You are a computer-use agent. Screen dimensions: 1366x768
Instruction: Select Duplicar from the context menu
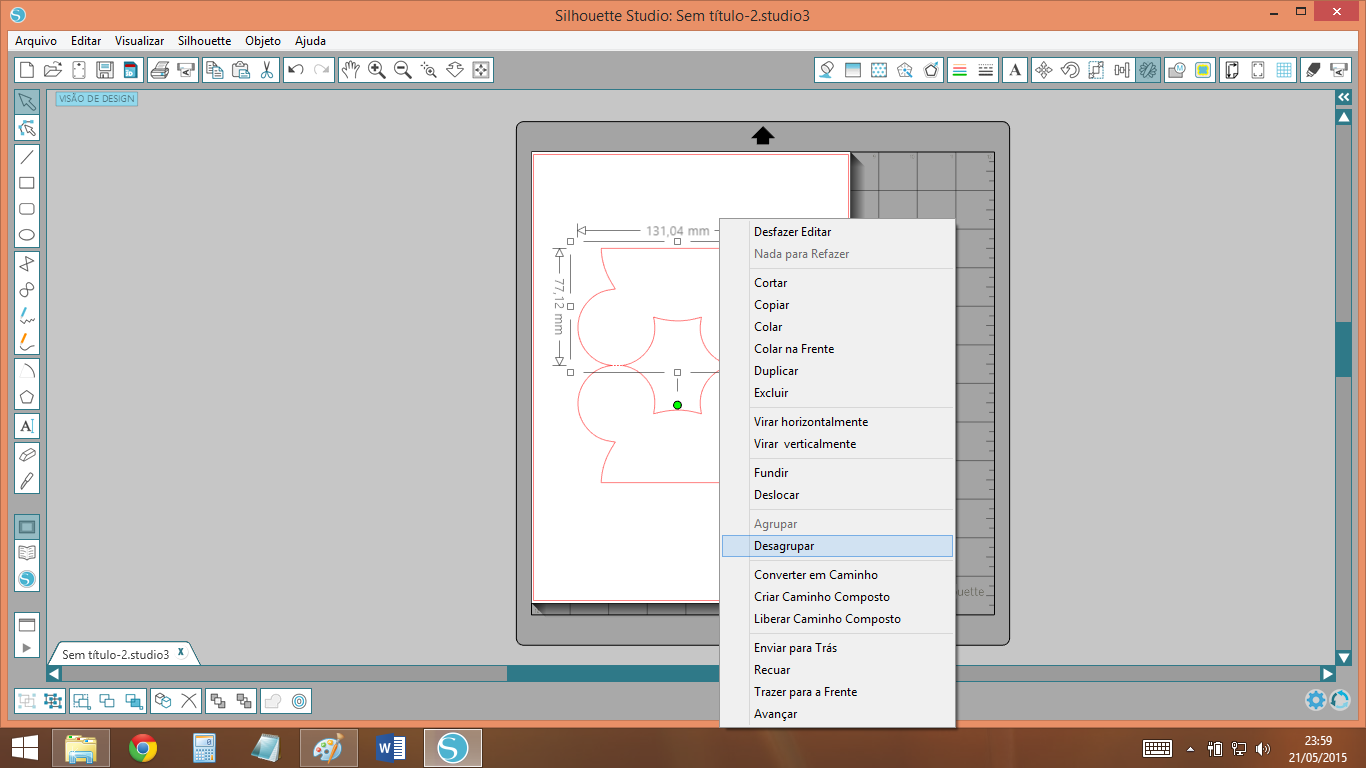pyautogui.click(x=837, y=371)
